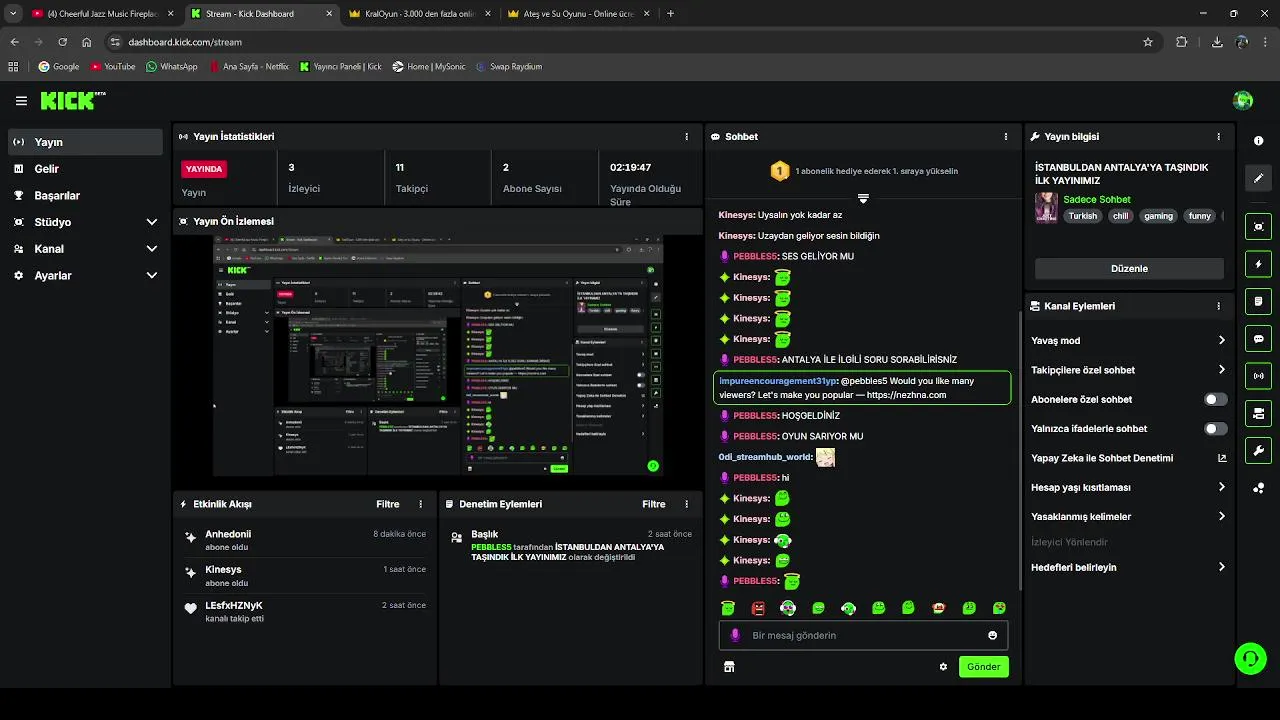The width and height of the screenshot is (1280, 720).
Task: Click the Sadece Sohbet category link
Action: point(1097,199)
